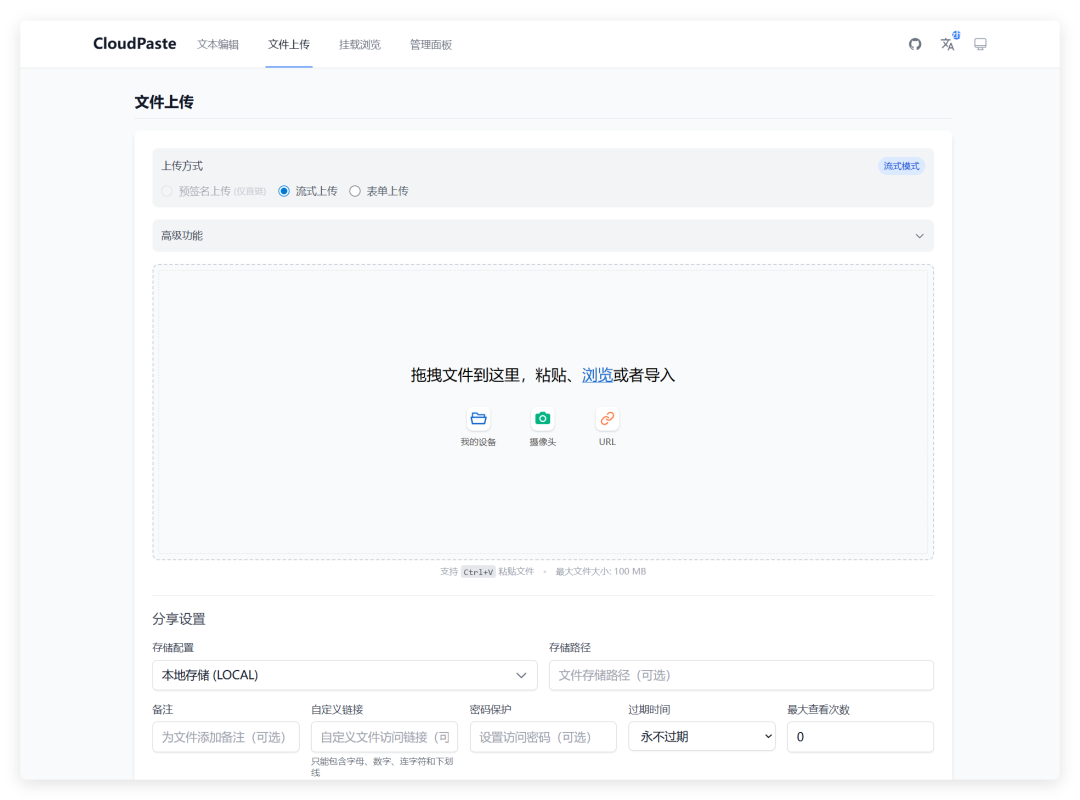The height and width of the screenshot is (800, 1080).
Task: Click the language switcher icon
Action: [947, 44]
